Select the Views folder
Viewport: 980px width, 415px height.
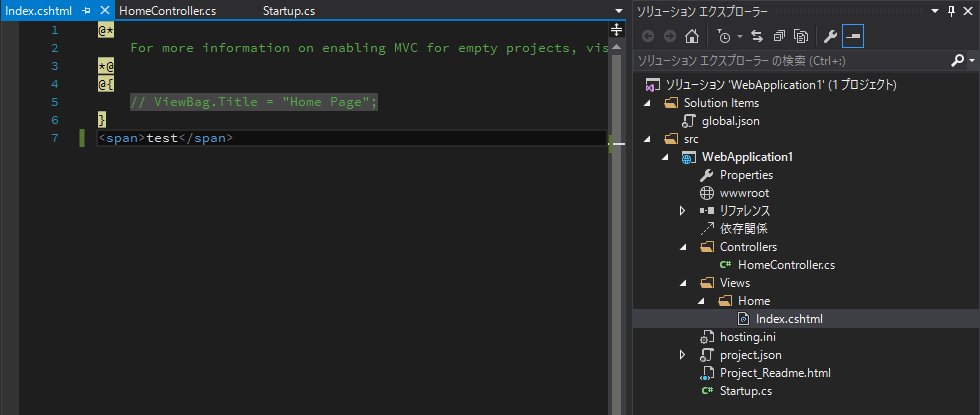735,283
